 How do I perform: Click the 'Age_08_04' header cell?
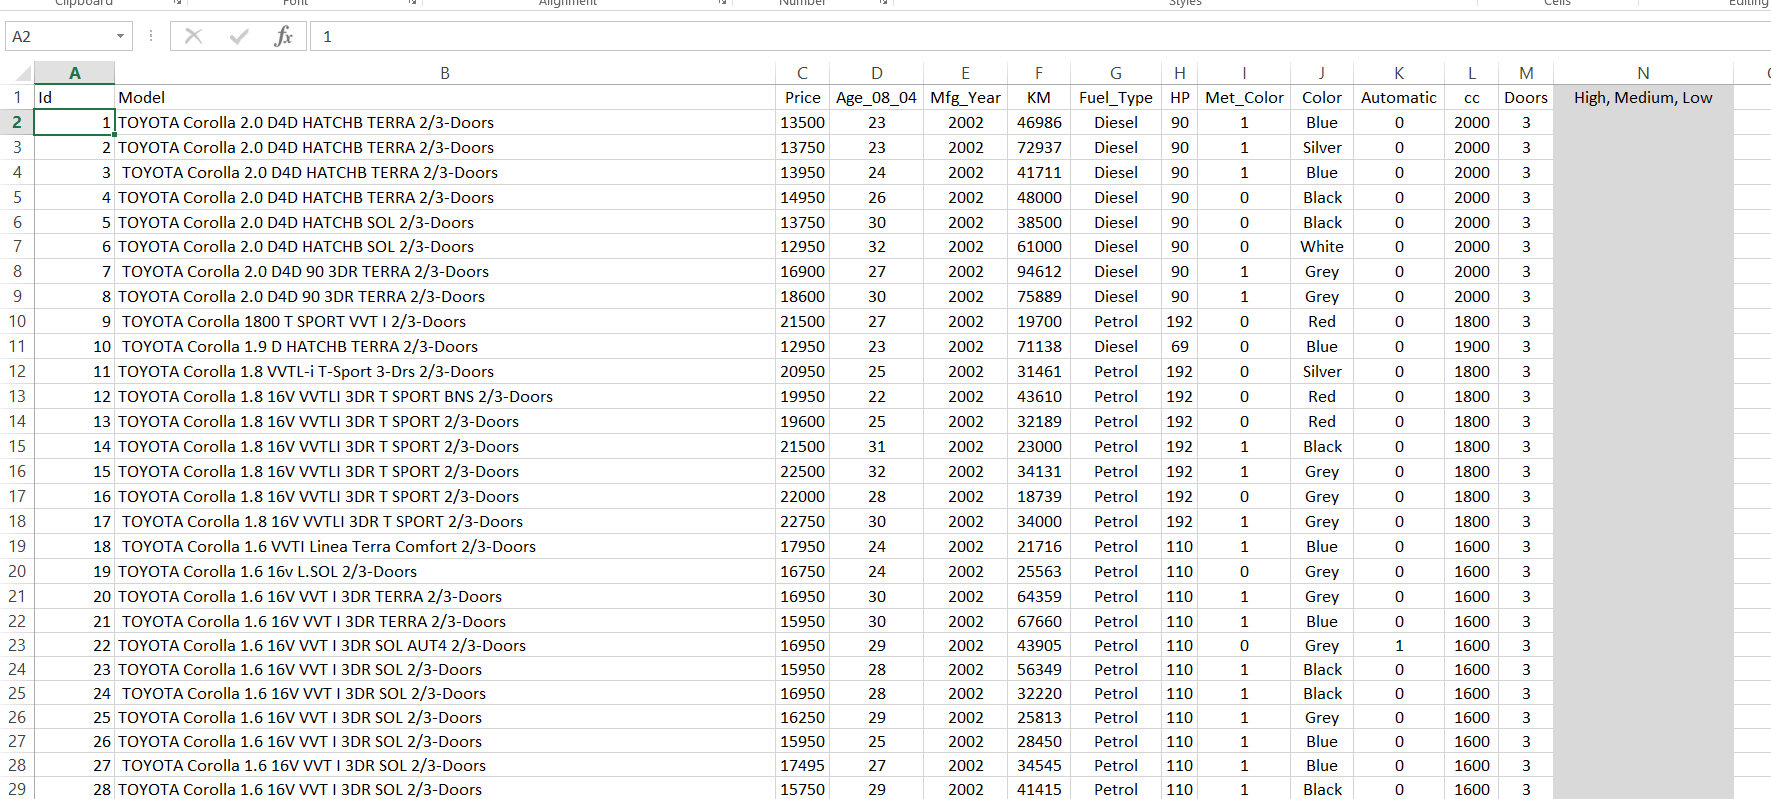point(876,97)
